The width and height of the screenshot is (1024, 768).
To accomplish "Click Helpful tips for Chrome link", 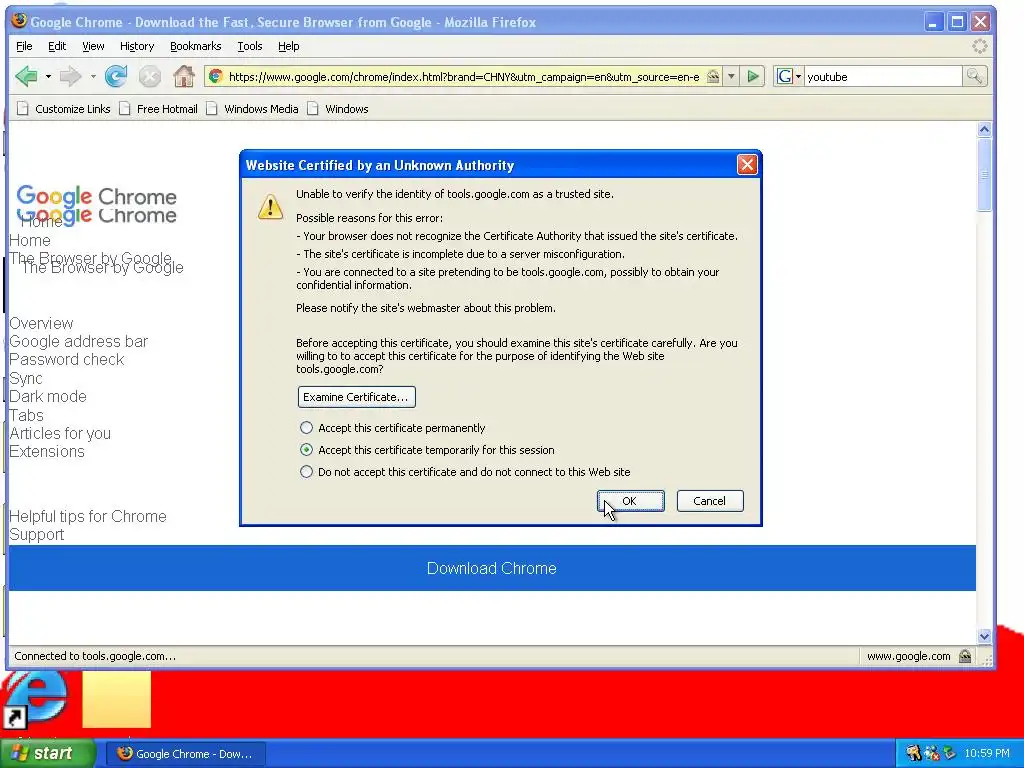I will coord(88,517).
